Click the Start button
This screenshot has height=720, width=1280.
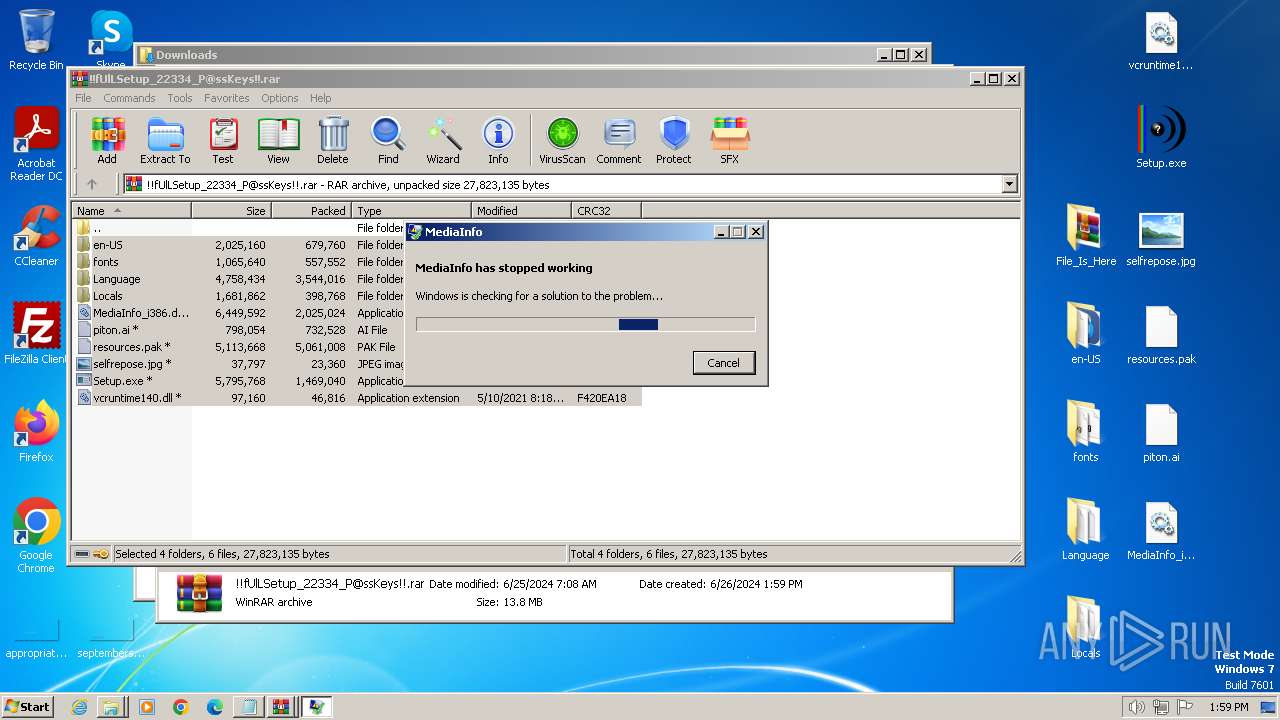[28, 706]
